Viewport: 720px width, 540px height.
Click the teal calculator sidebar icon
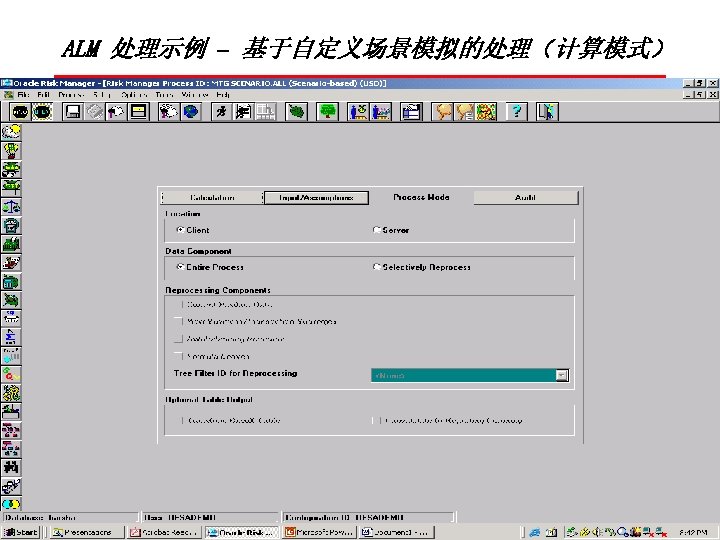(x=11, y=281)
